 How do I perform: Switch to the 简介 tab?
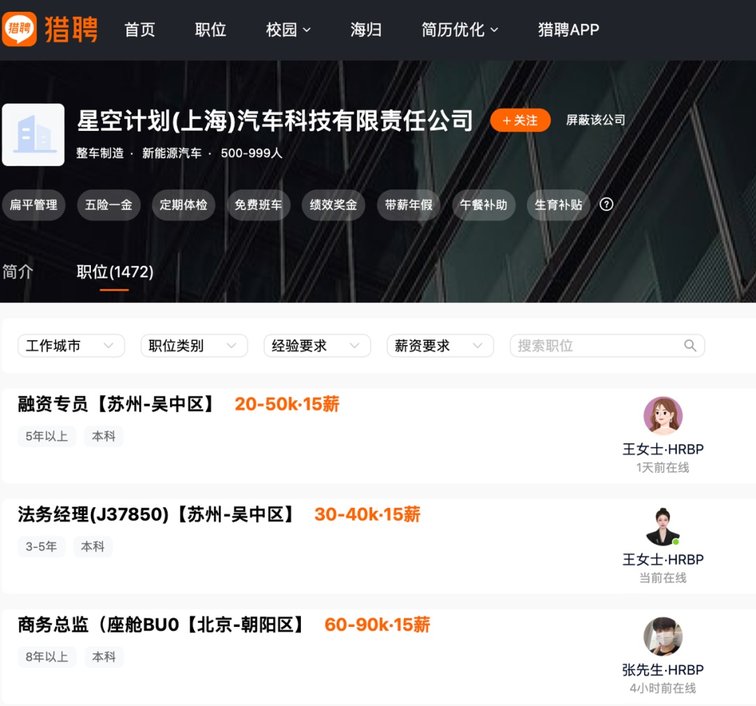click(x=18, y=272)
